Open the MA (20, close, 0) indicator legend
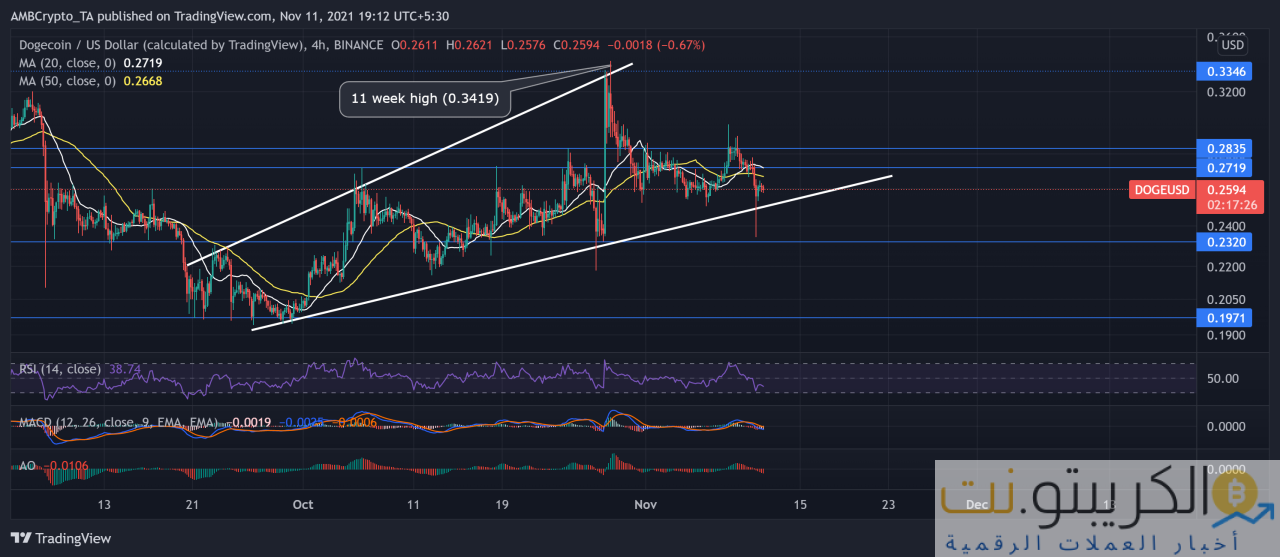1280x557 pixels. [x=67, y=62]
